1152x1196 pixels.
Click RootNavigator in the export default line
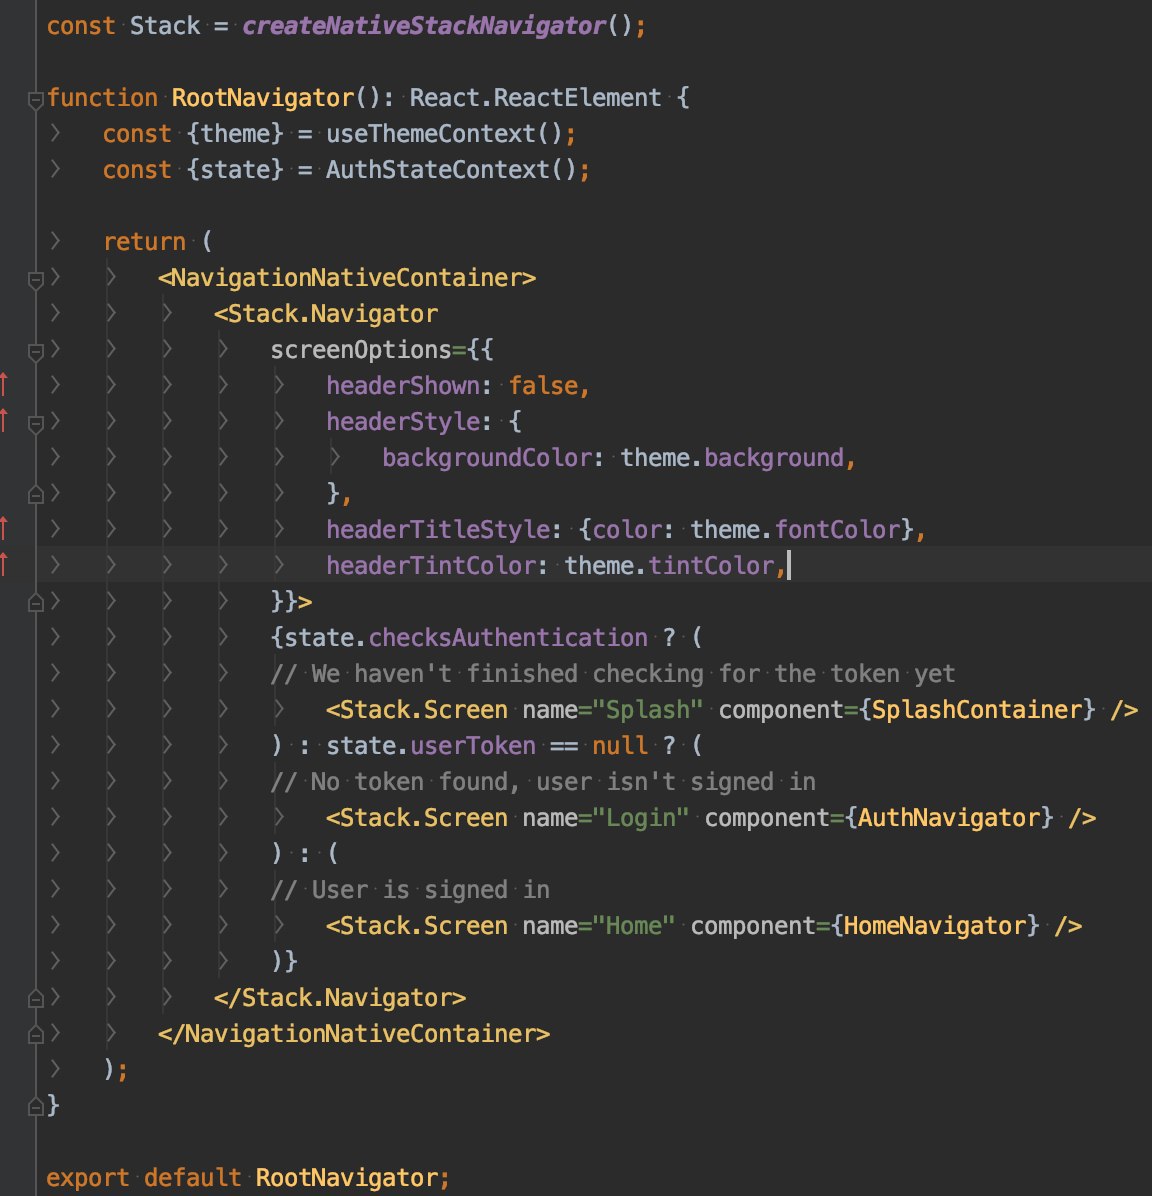tap(346, 1178)
